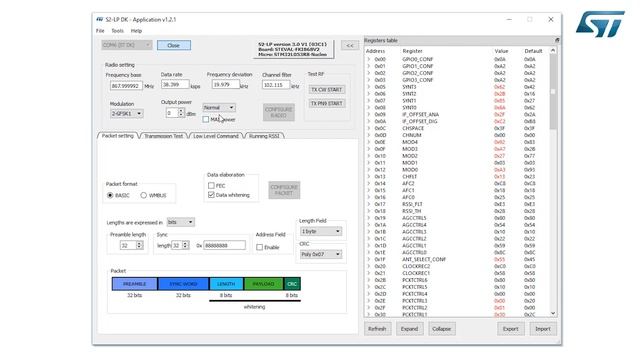Collapse registers panel with << button
Viewport: 640px width, 360px height.
pos(350,45)
